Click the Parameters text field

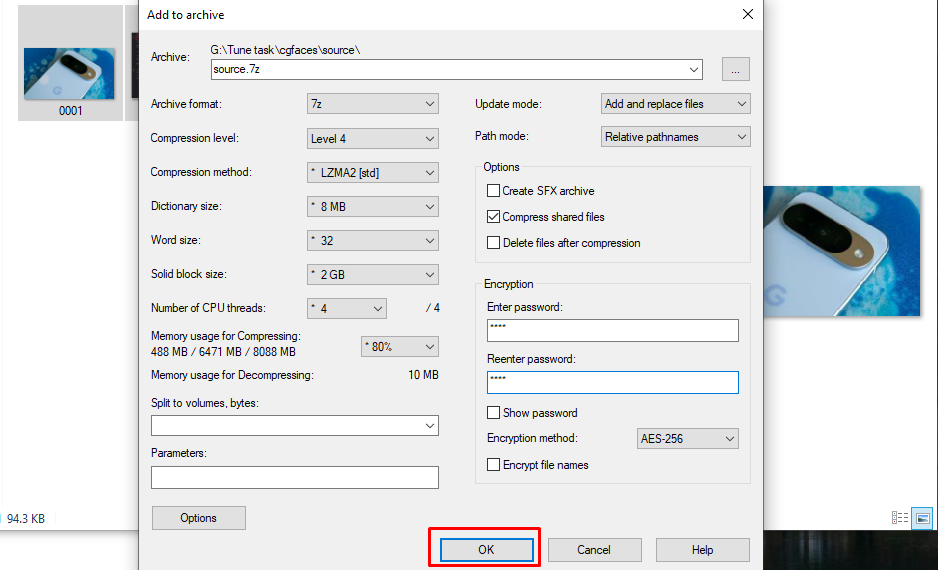pos(295,477)
